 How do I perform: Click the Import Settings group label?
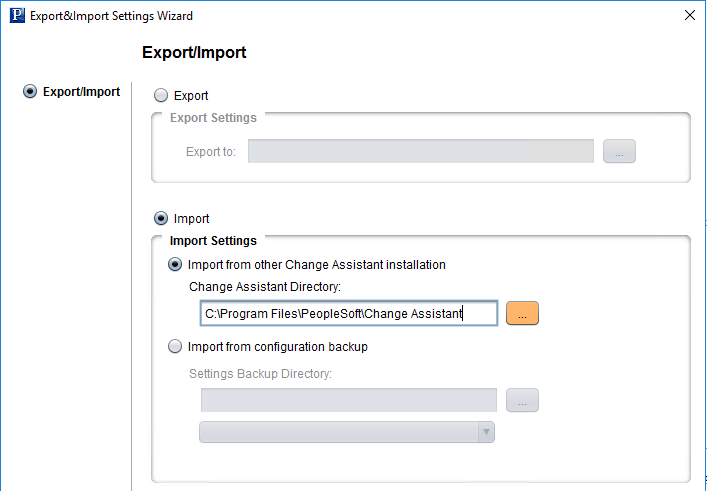click(213, 241)
